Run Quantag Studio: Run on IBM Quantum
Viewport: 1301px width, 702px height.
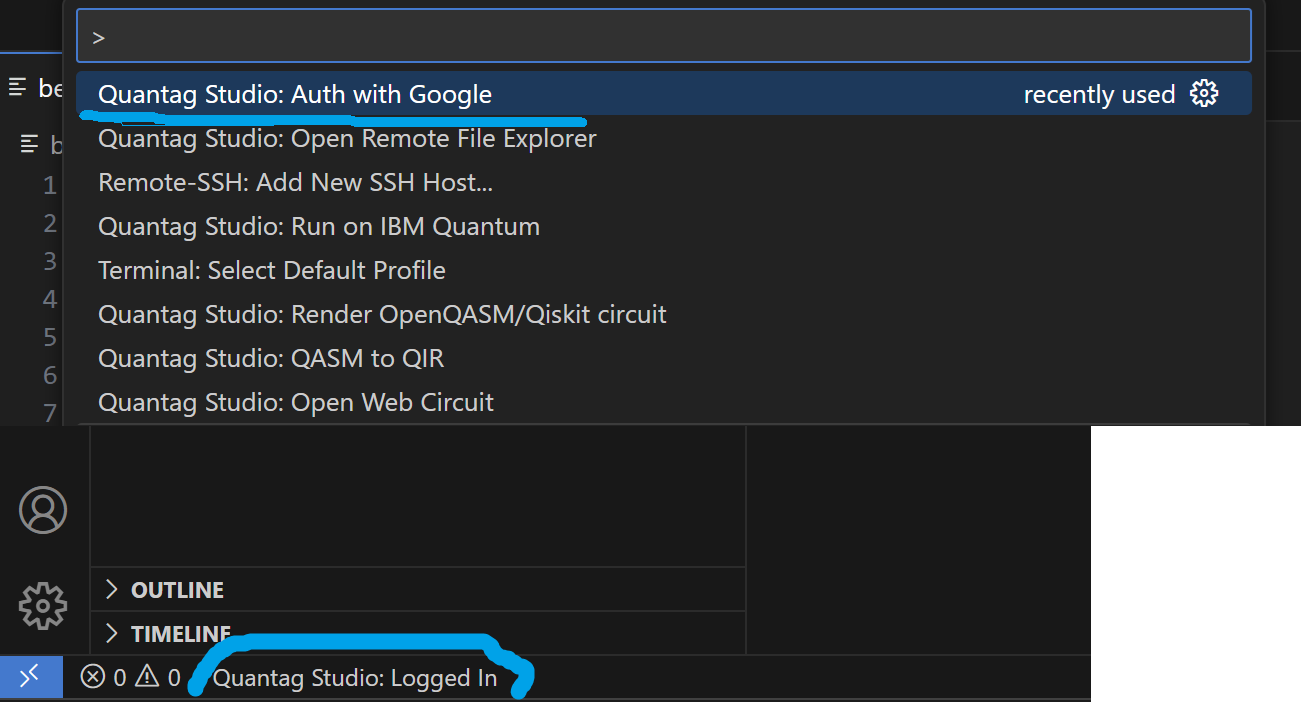pos(319,227)
